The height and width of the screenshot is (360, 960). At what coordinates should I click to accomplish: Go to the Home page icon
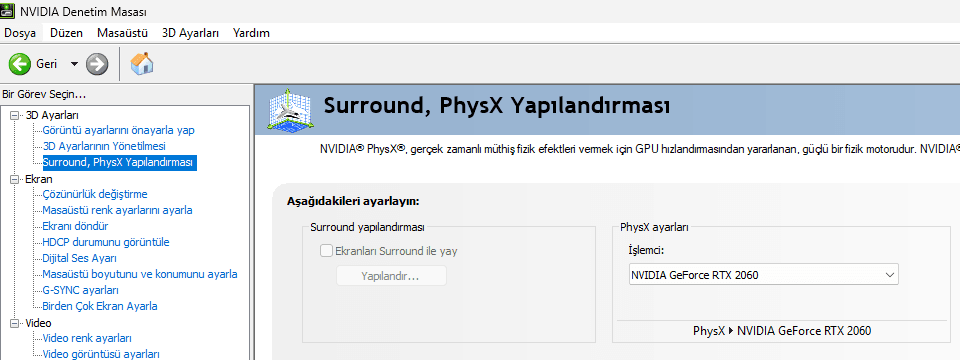coord(142,63)
